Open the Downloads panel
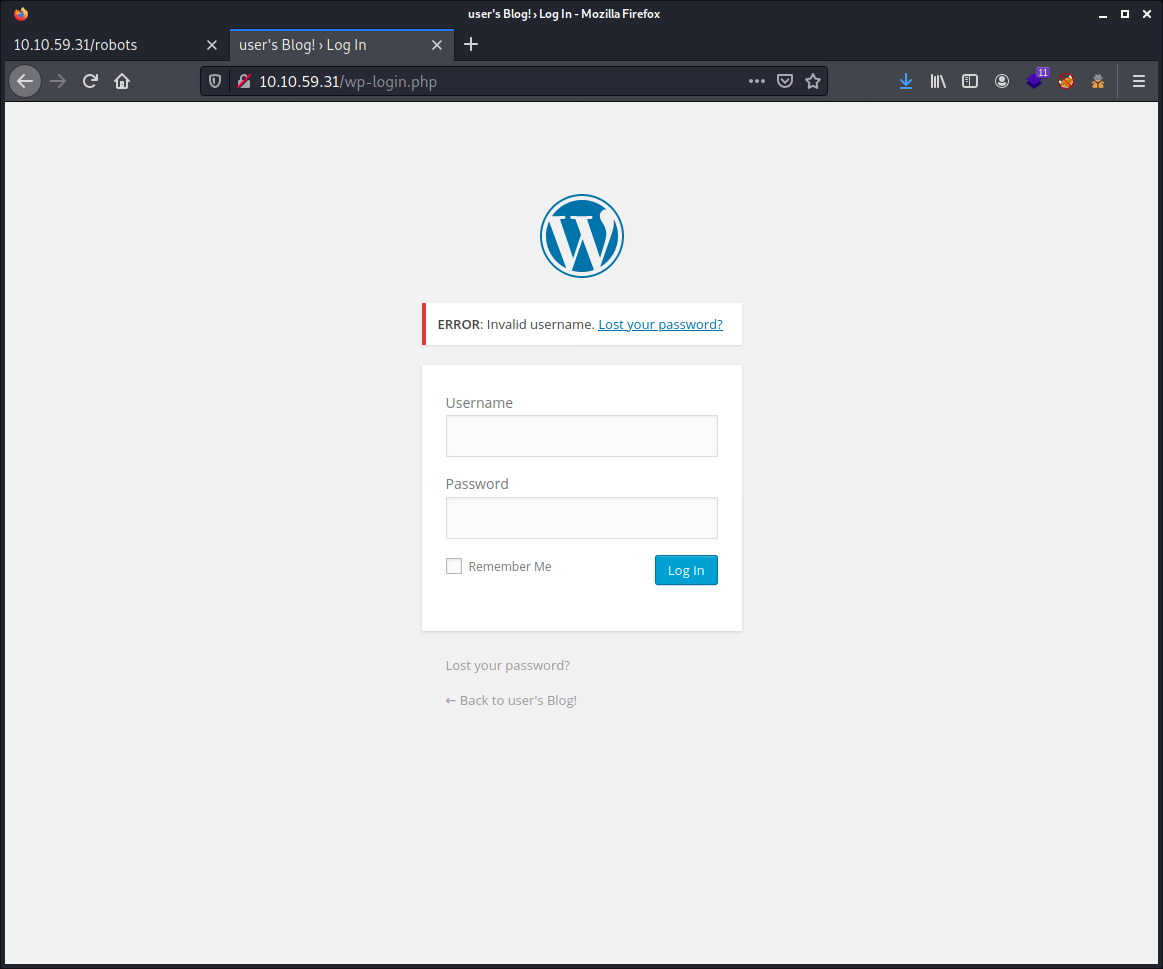This screenshot has width=1163, height=969. [x=906, y=82]
